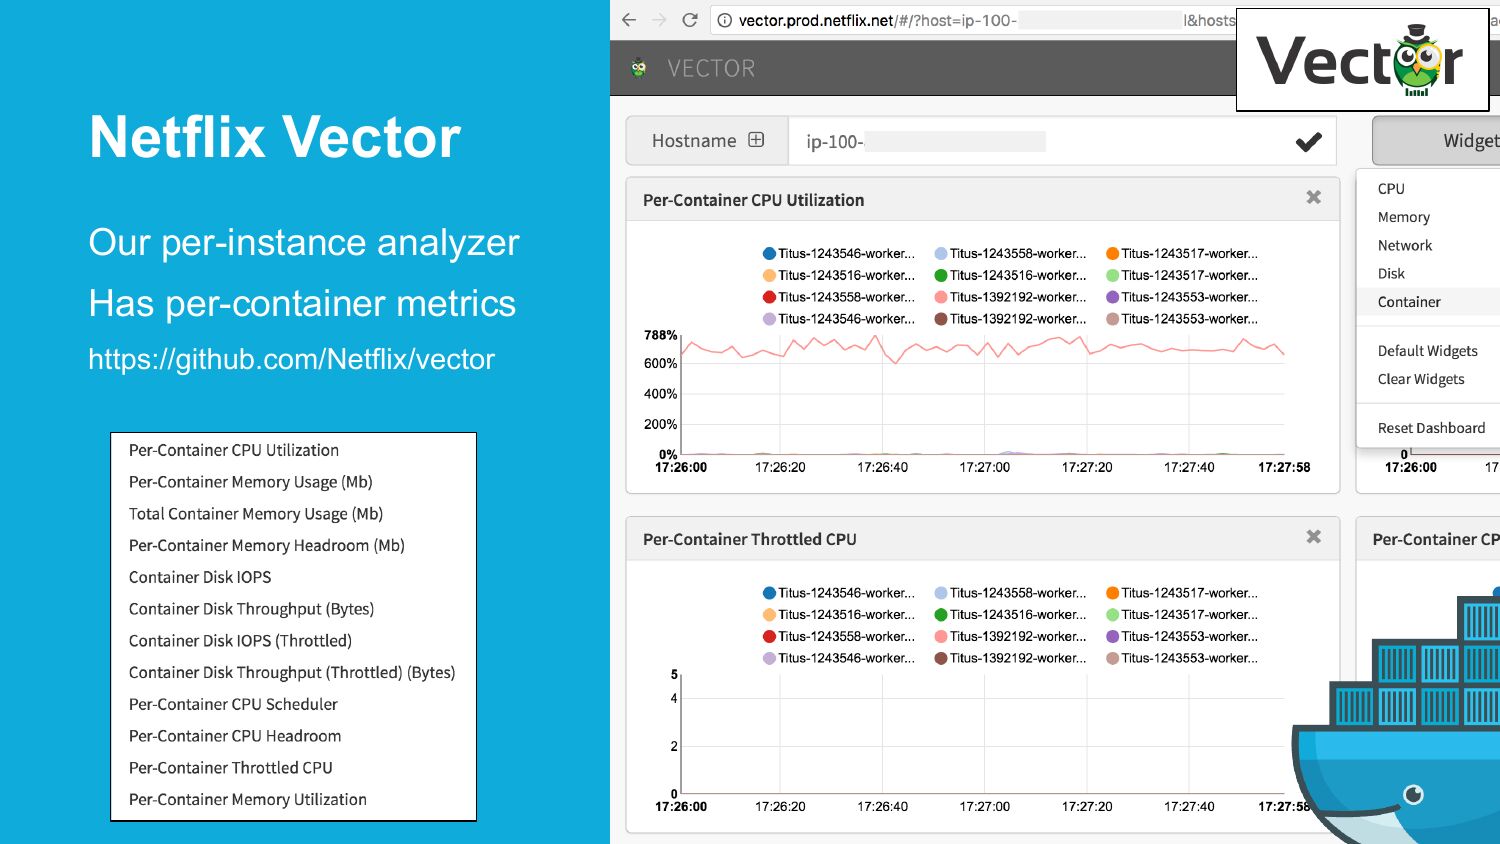Close the Per-Container Throttled CPU widget
Viewport: 1500px width, 844px height.
(x=1313, y=537)
